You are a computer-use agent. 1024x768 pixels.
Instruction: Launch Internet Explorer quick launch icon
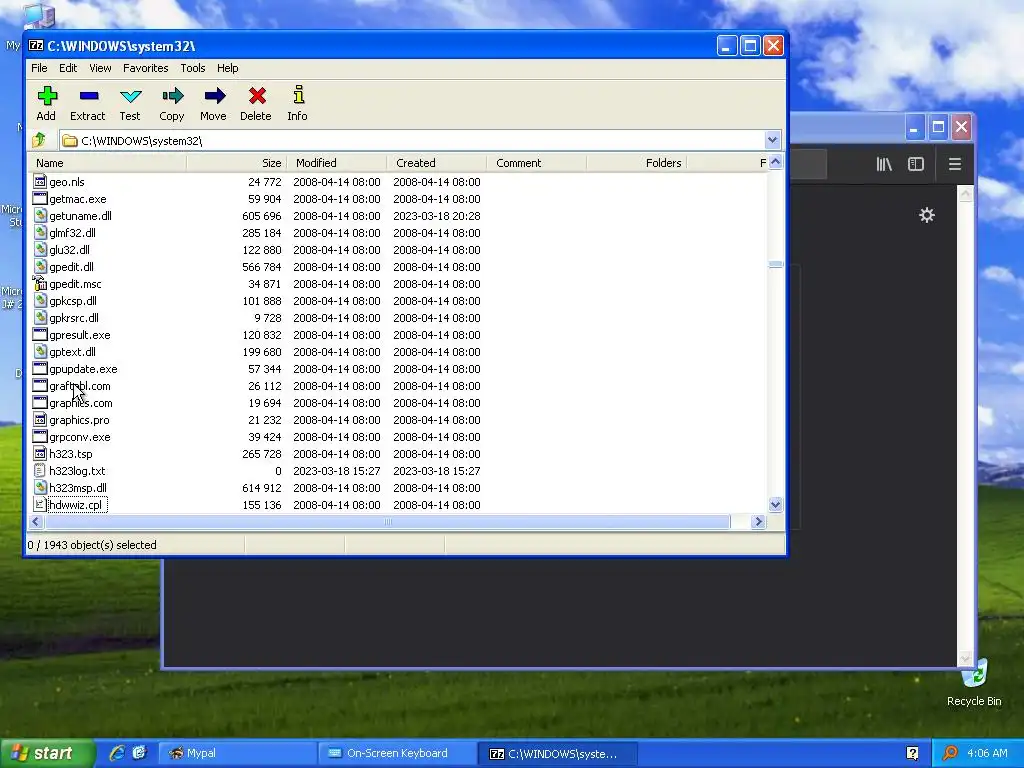[x=117, y=753]
